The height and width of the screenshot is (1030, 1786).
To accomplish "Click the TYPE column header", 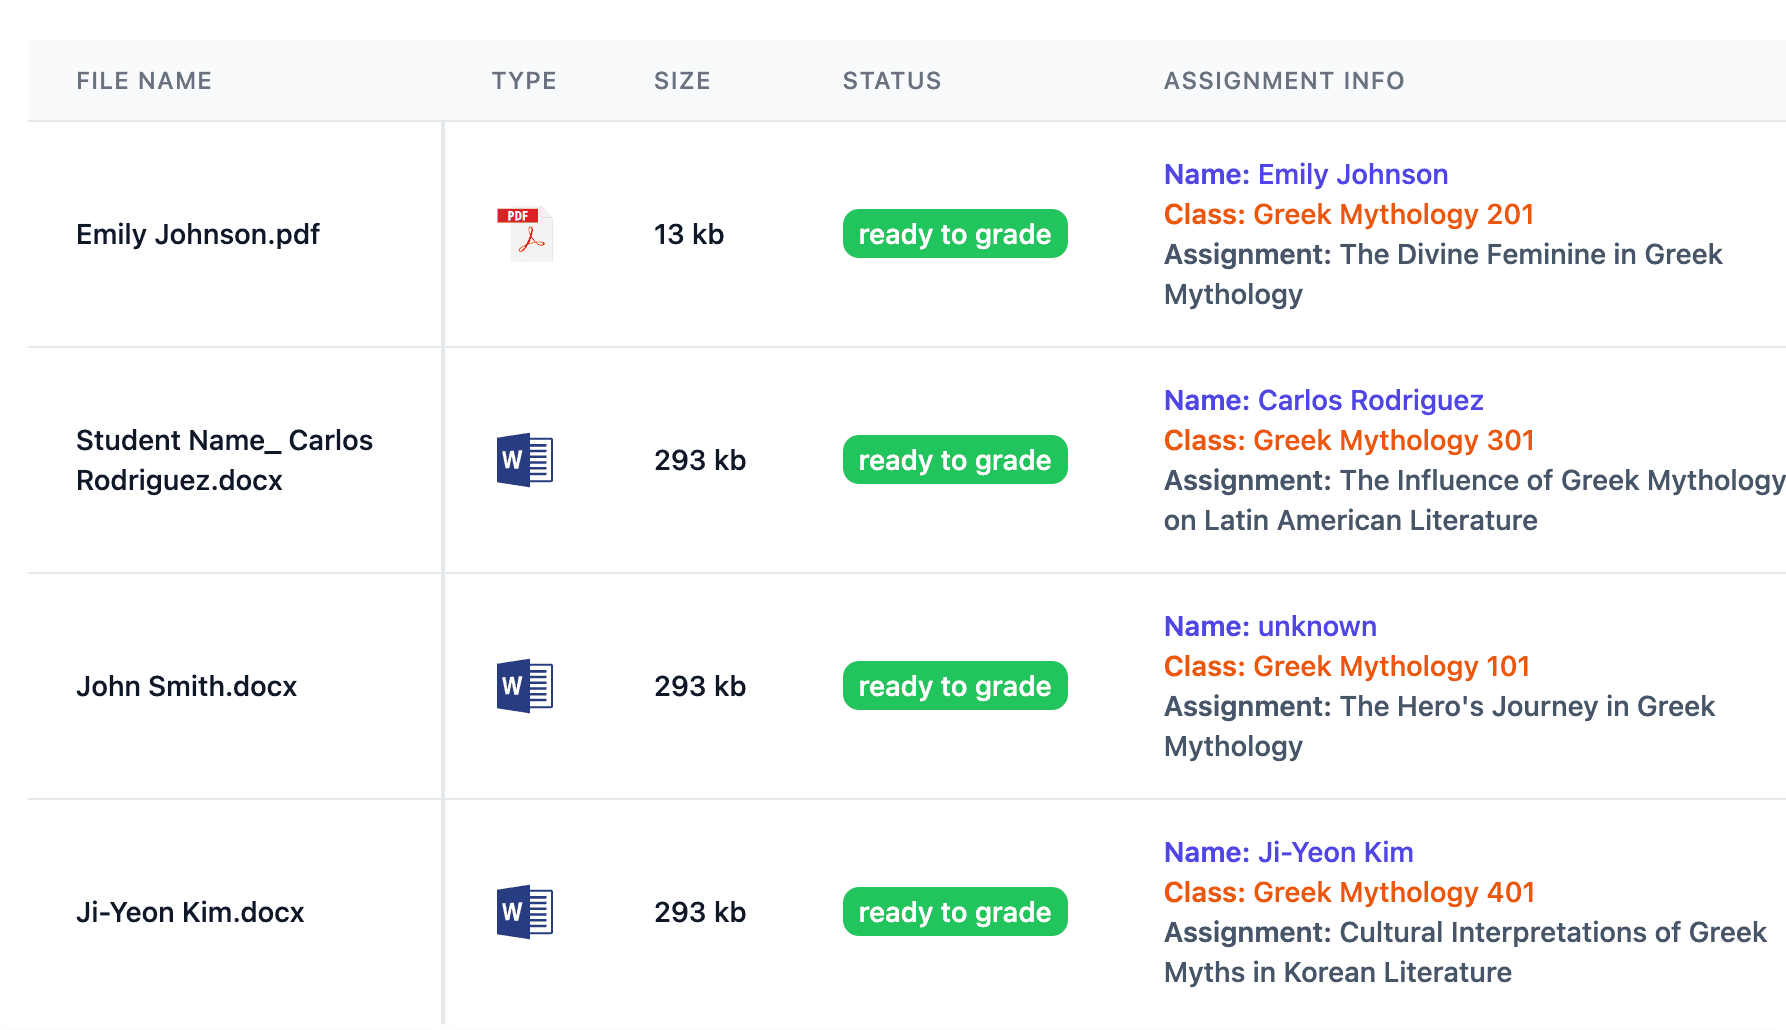I will click(524, 81).
